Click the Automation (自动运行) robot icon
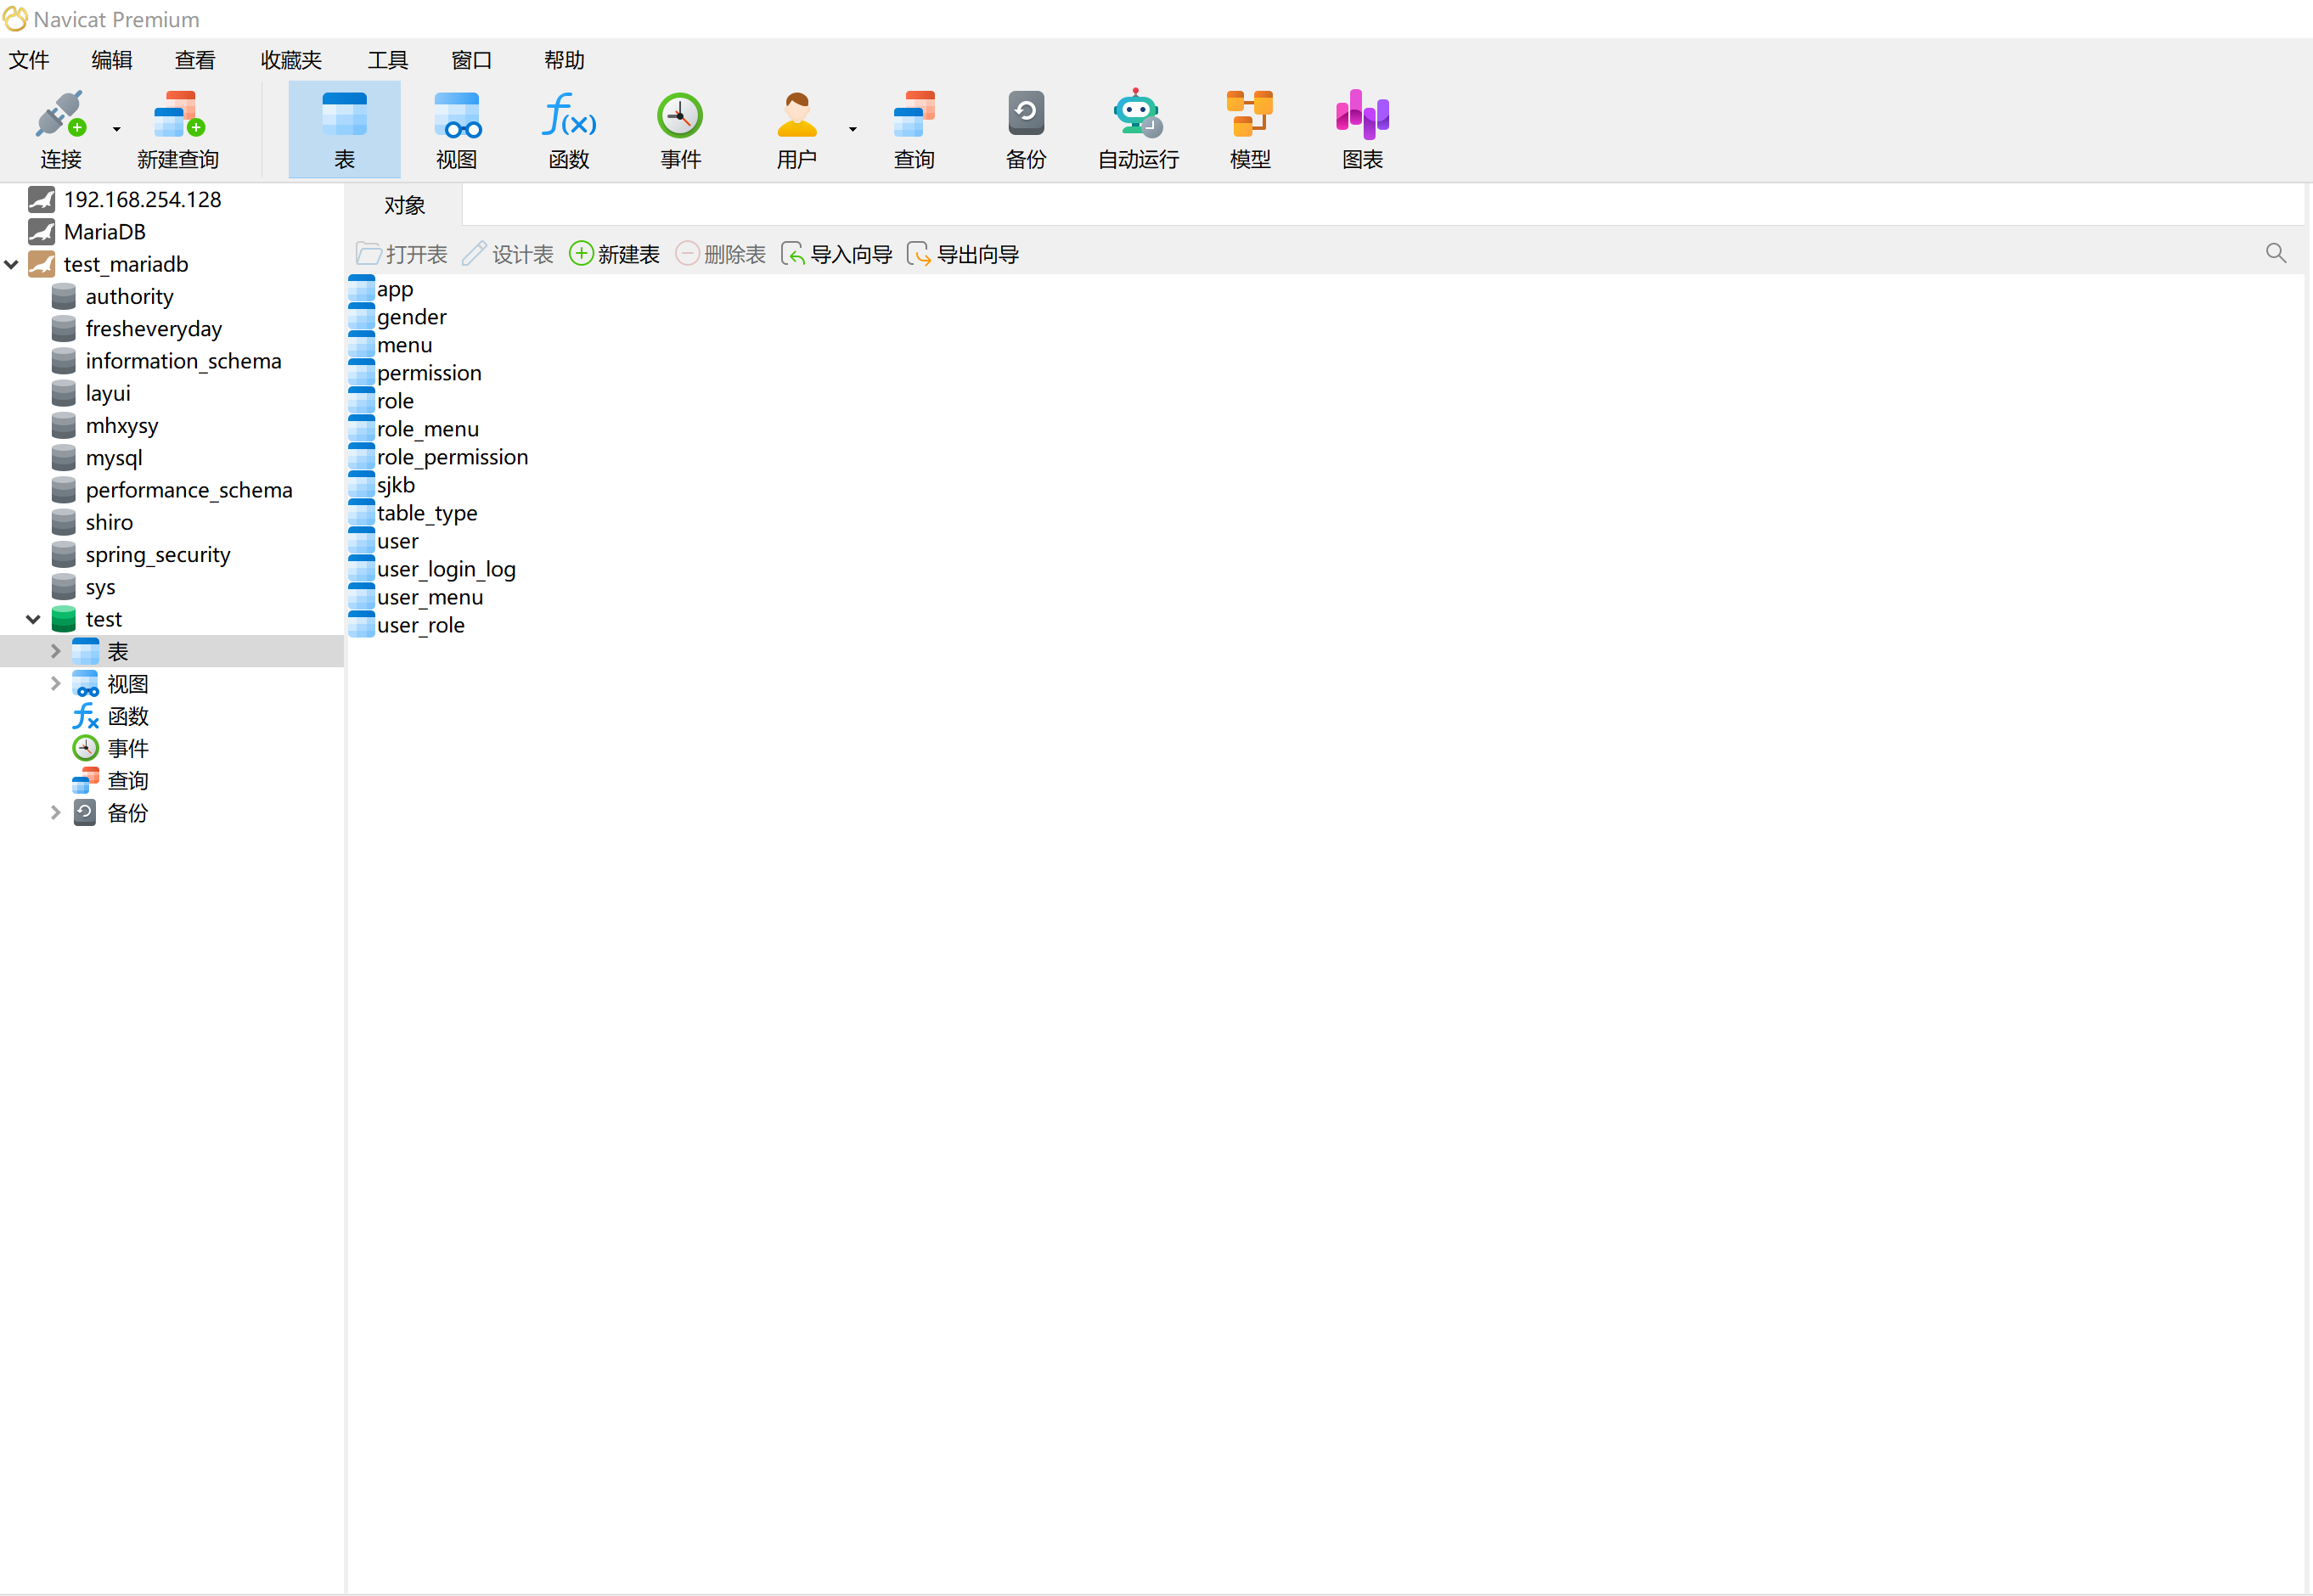Image resolution: width=2313 pixels, height=1596 pixels. tap(1138, 115)
